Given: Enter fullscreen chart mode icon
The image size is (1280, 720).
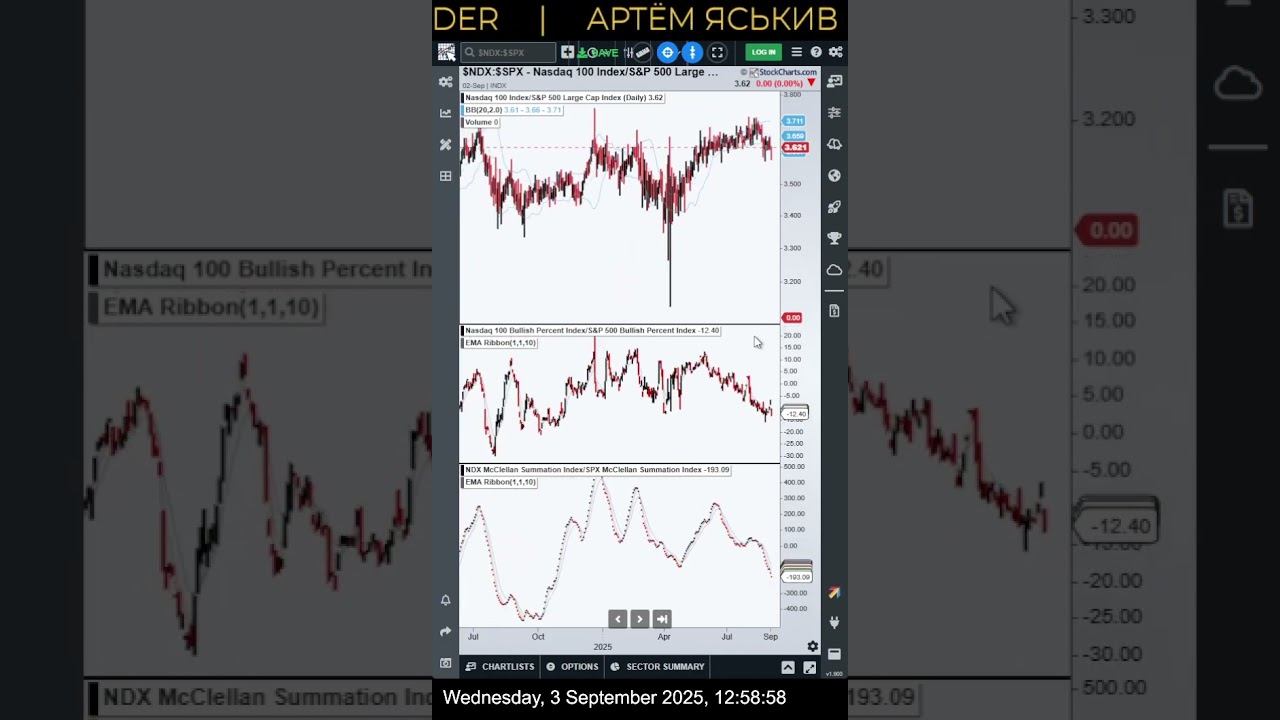Looking at the screenshot, I should pyautogui.click(x=717, y=52).
